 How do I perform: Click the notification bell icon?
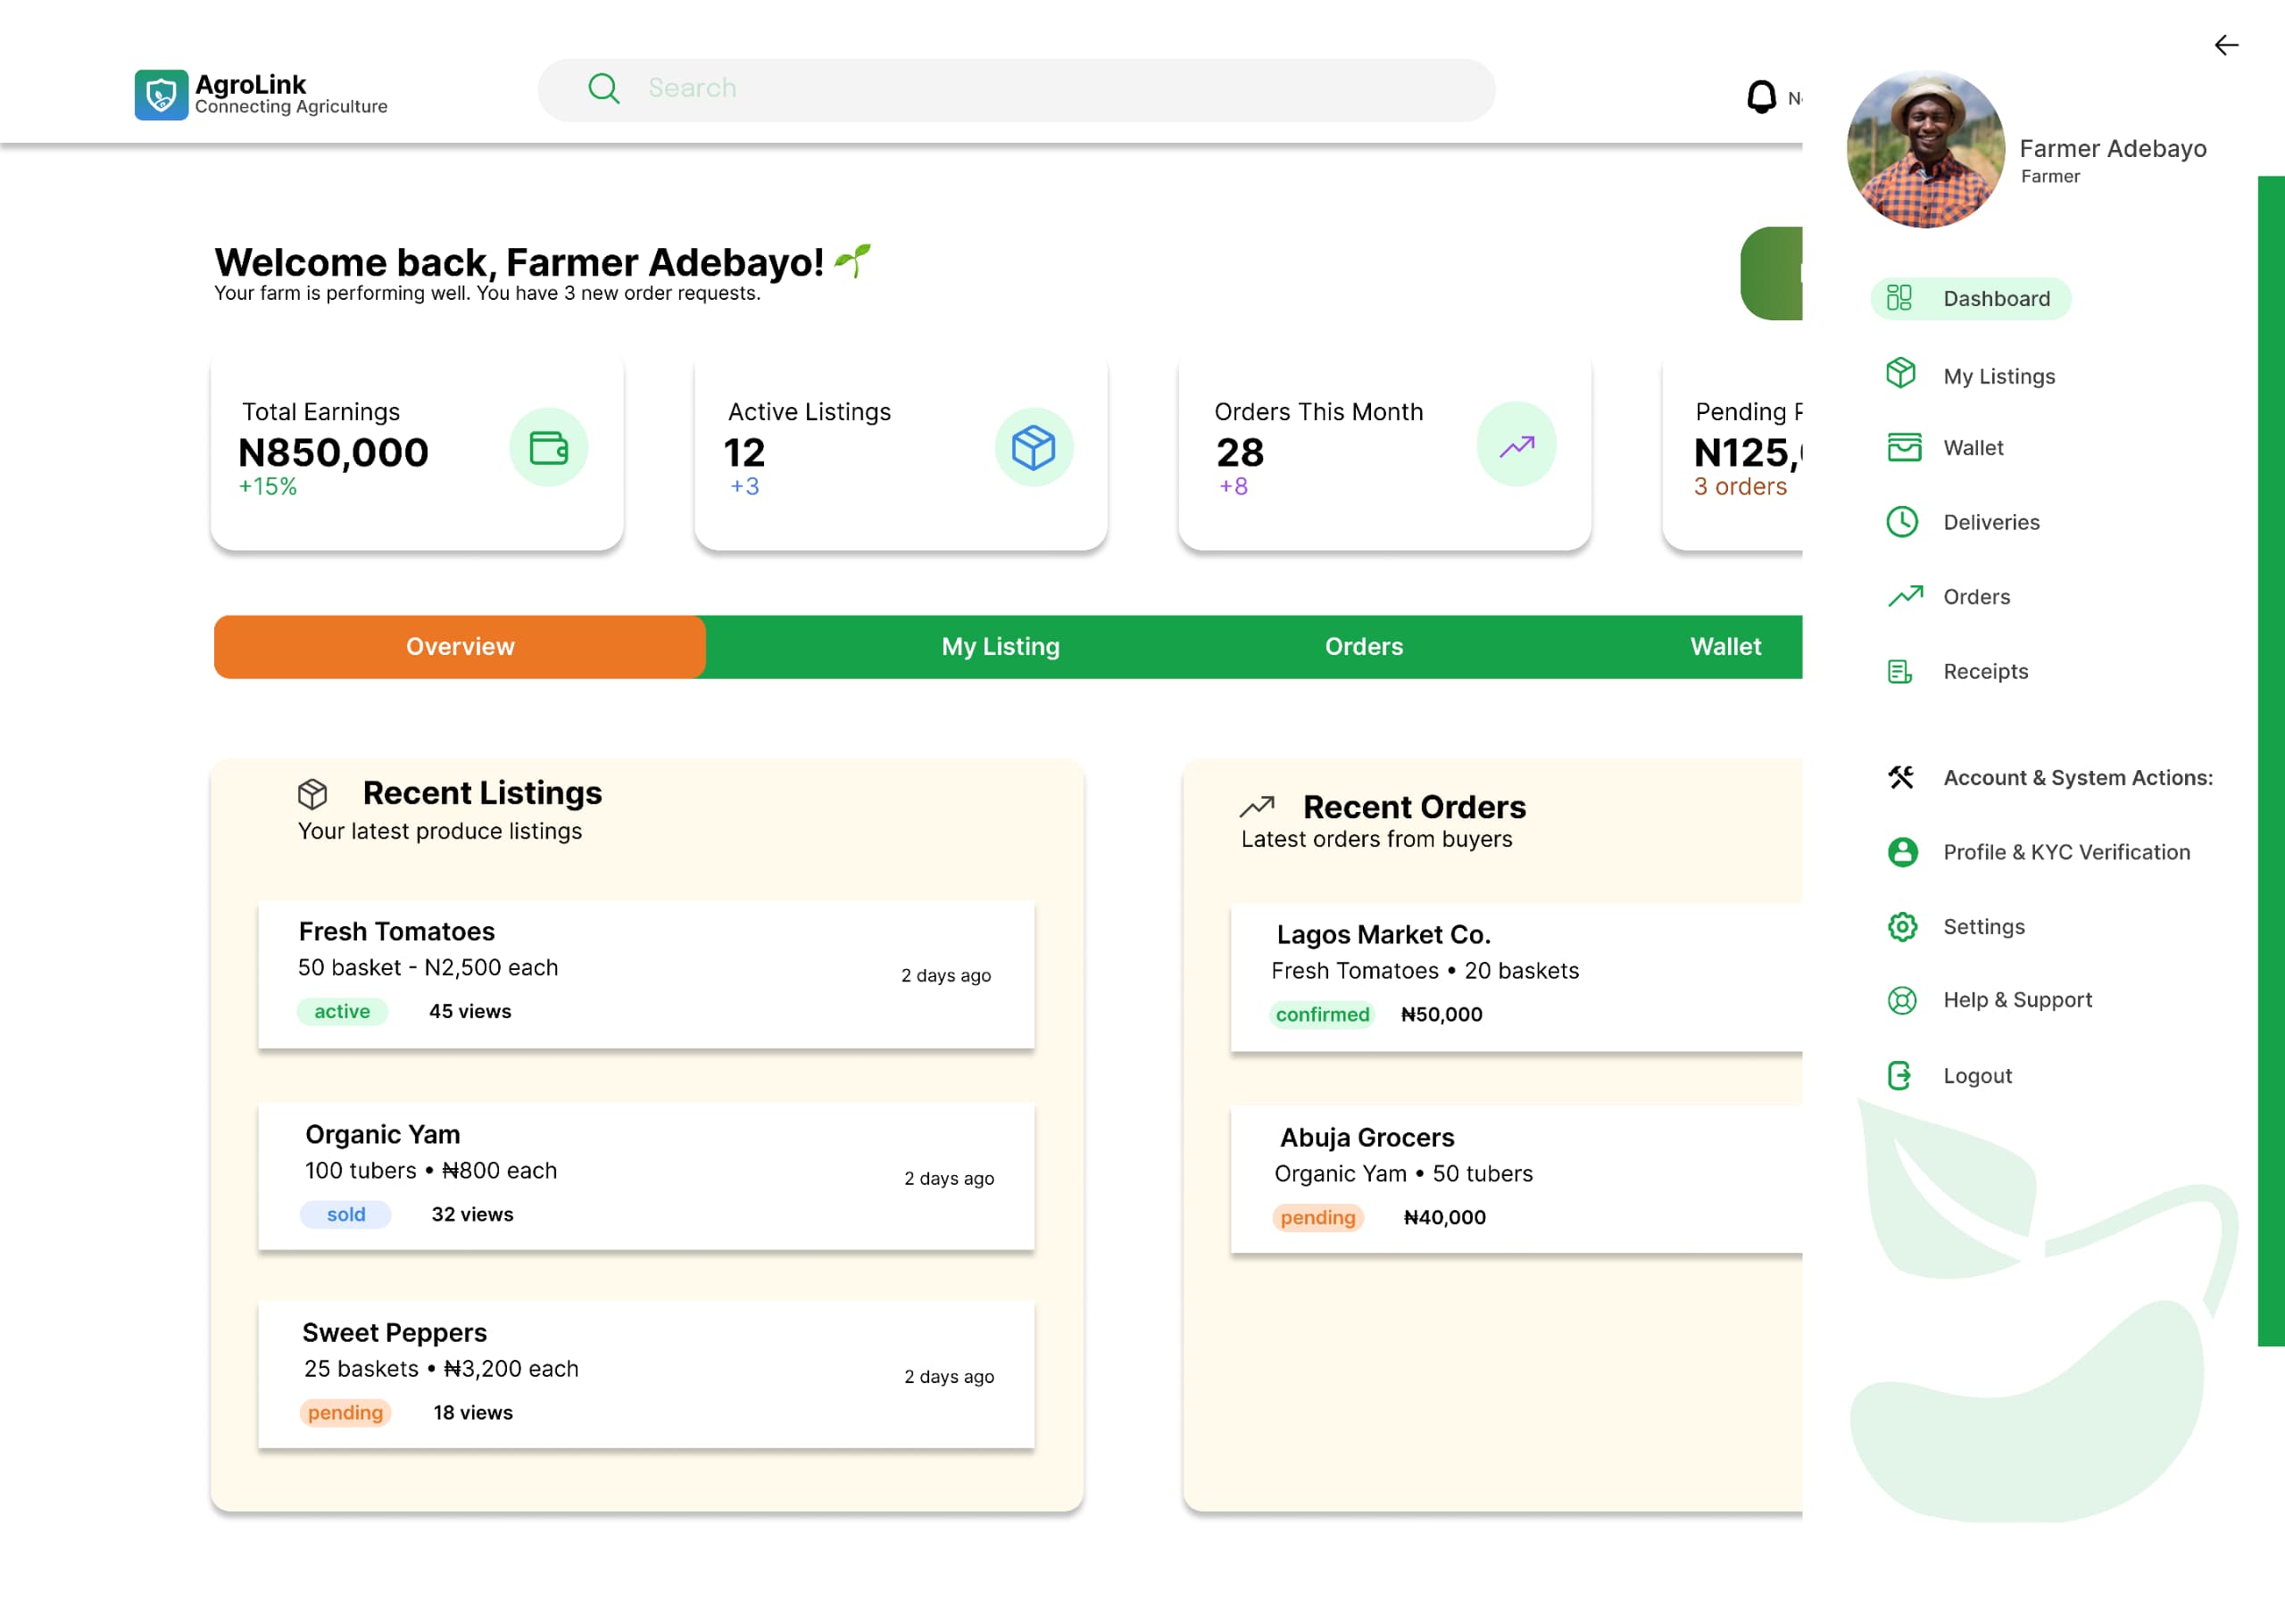click(1760, 96)
